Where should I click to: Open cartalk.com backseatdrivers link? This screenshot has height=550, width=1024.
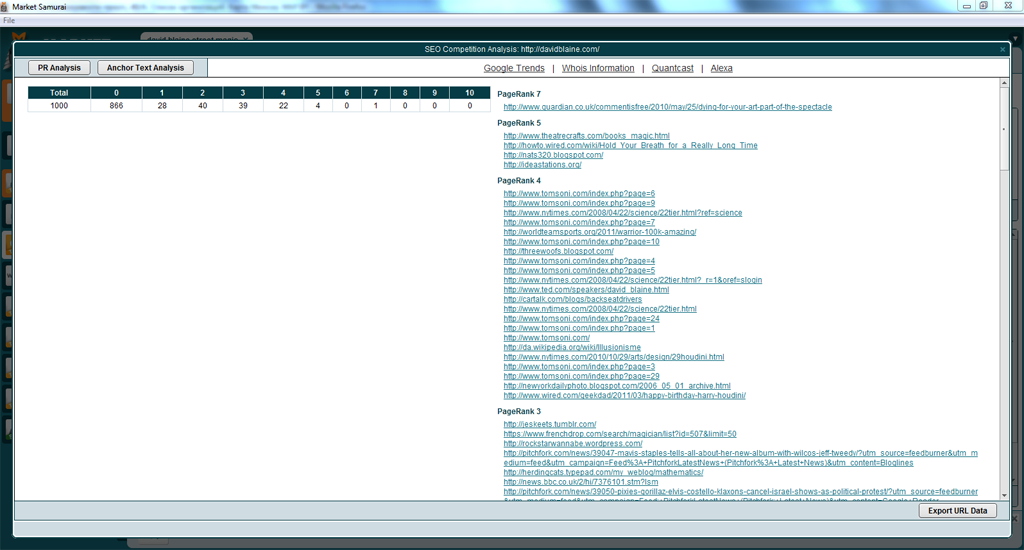(x=572, y=299)
